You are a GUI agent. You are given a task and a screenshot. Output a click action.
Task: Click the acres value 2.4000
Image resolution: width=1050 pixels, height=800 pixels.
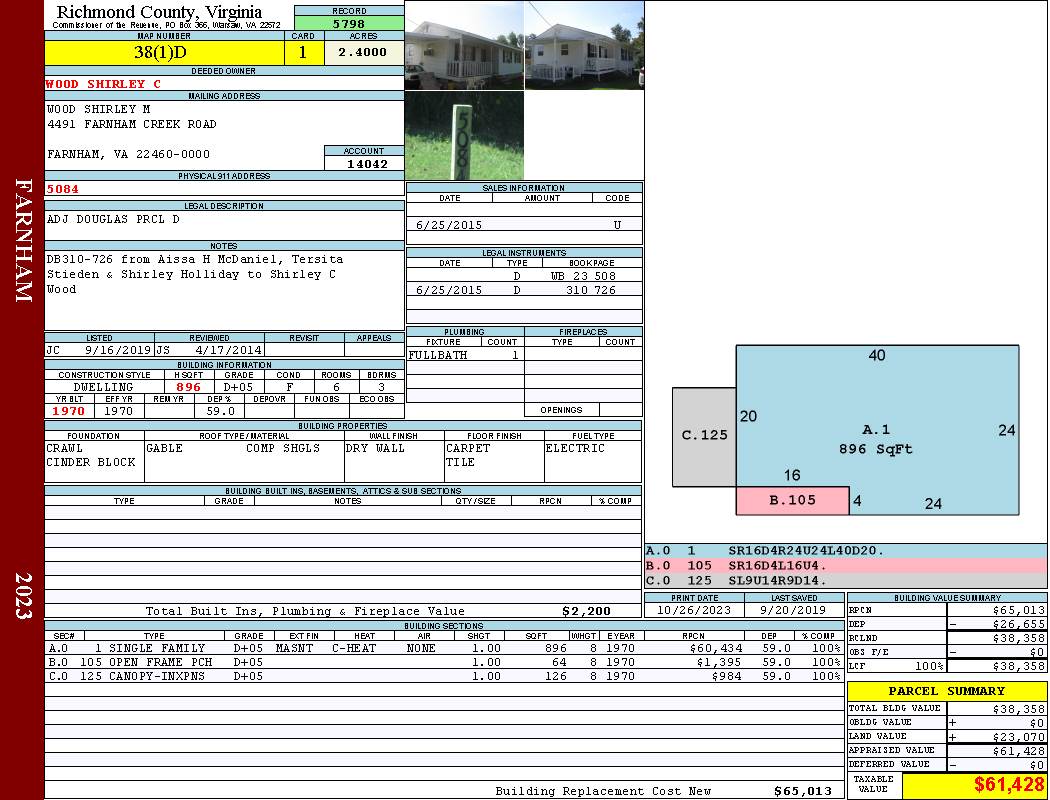pos(363,53)
